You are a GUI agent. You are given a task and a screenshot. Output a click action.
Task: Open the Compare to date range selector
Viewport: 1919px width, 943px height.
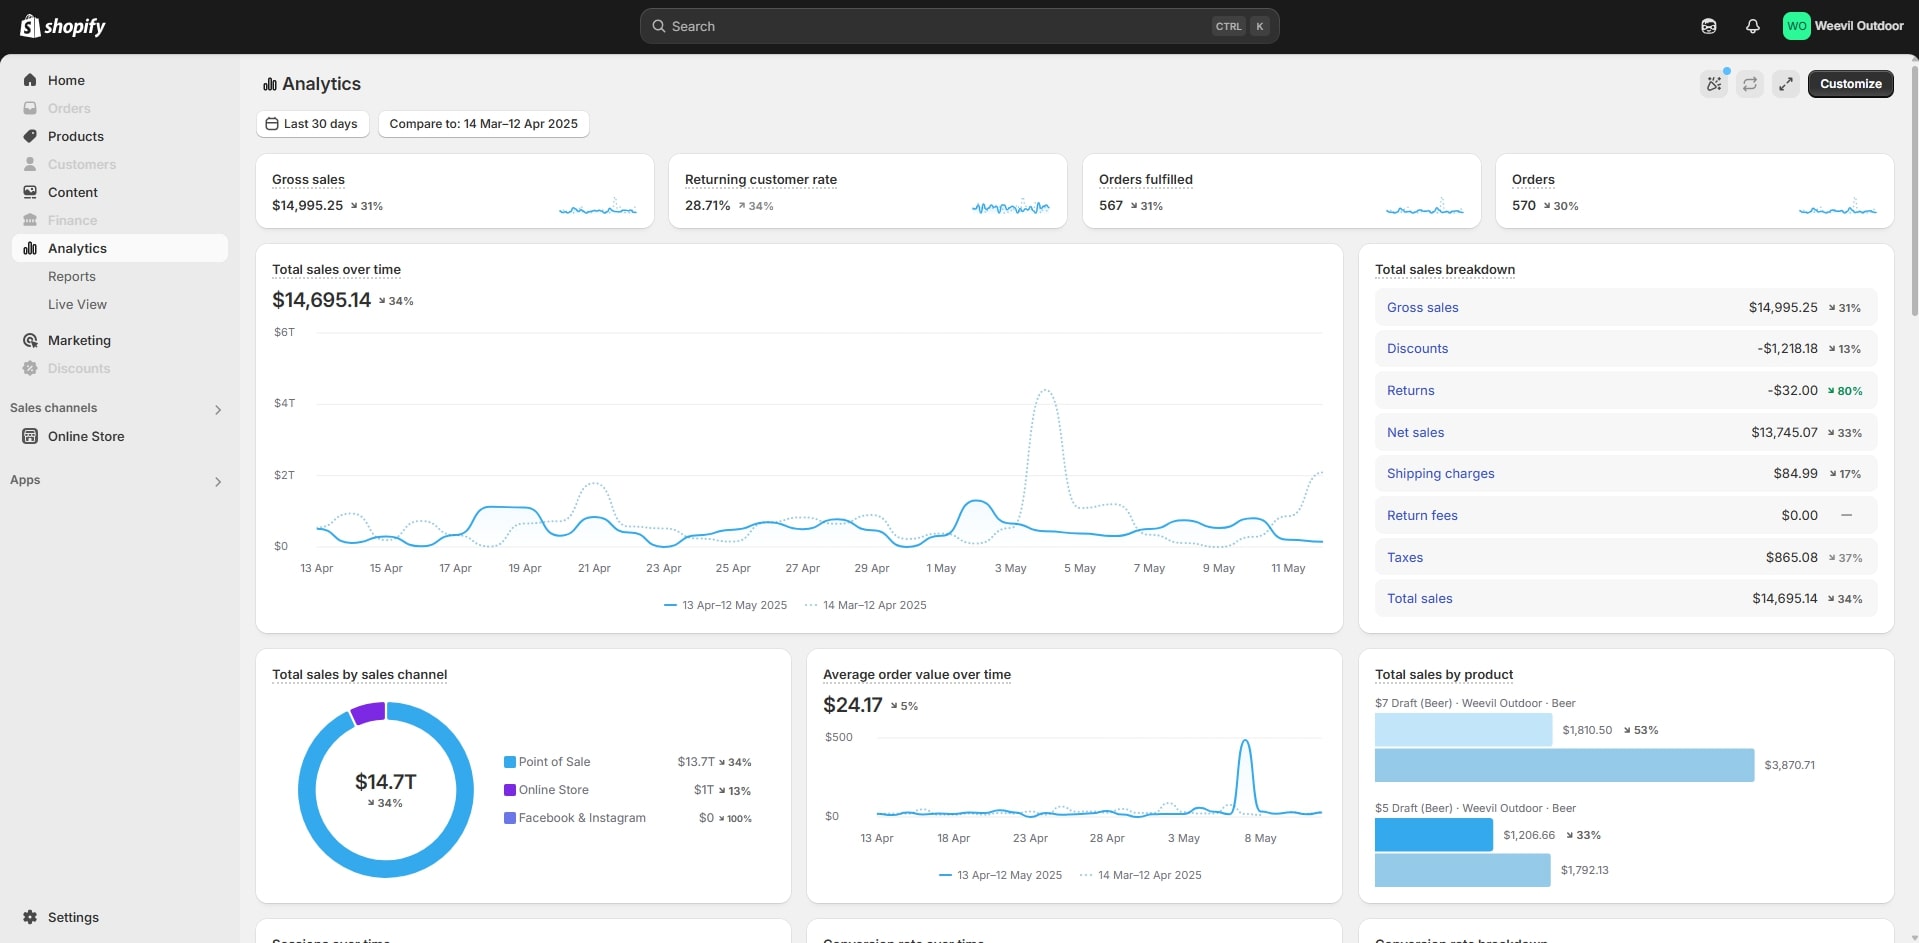point(483,124)
